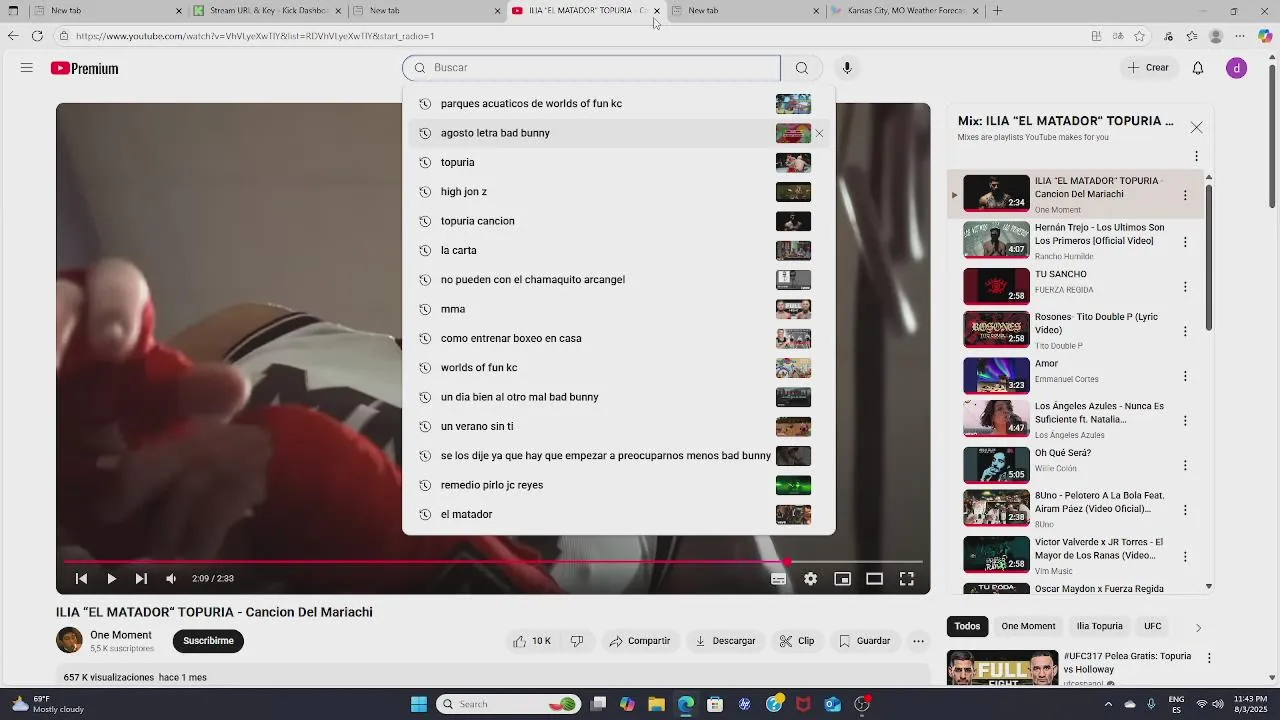Mute the video volume speaker icon
The image size is (1280, 720).
pyautogui.click(x=171, y=579)
